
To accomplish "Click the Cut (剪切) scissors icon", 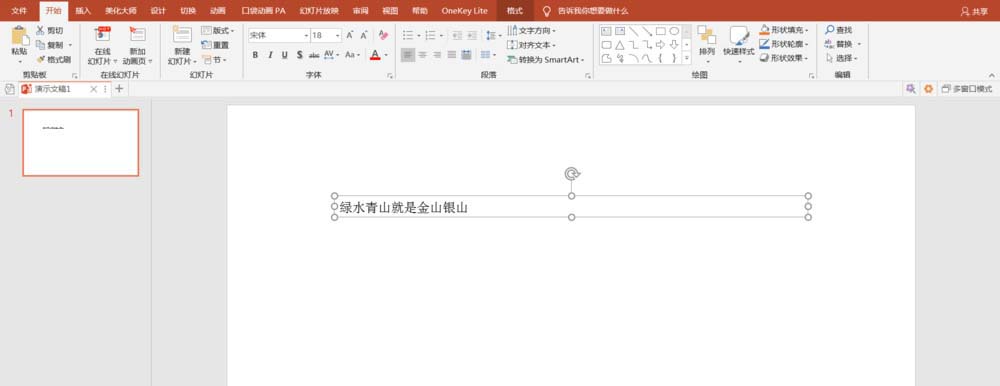I will [x=40, y=30].
